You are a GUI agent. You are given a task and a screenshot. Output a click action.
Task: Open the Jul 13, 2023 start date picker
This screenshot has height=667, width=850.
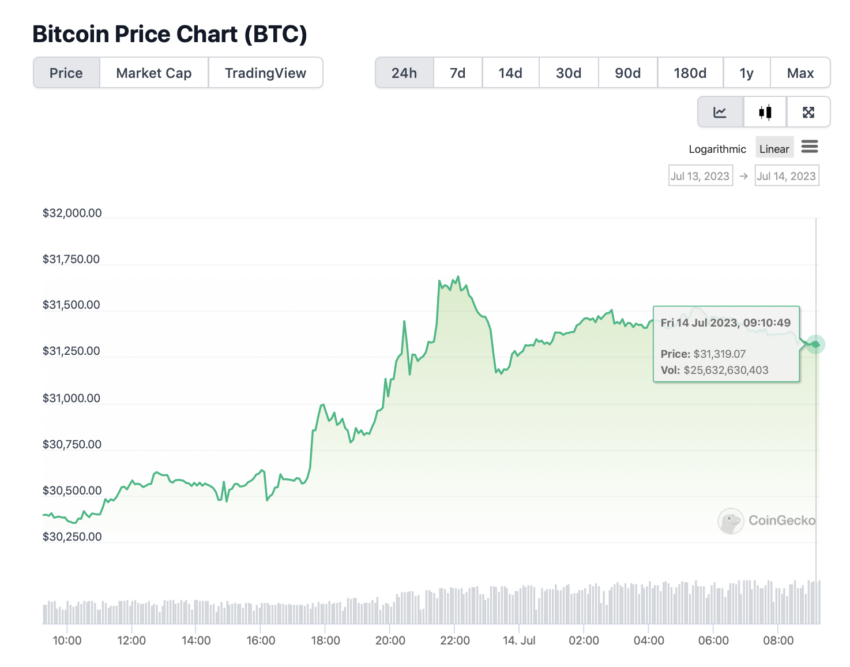pyautogui.click(x=700, y=176)
